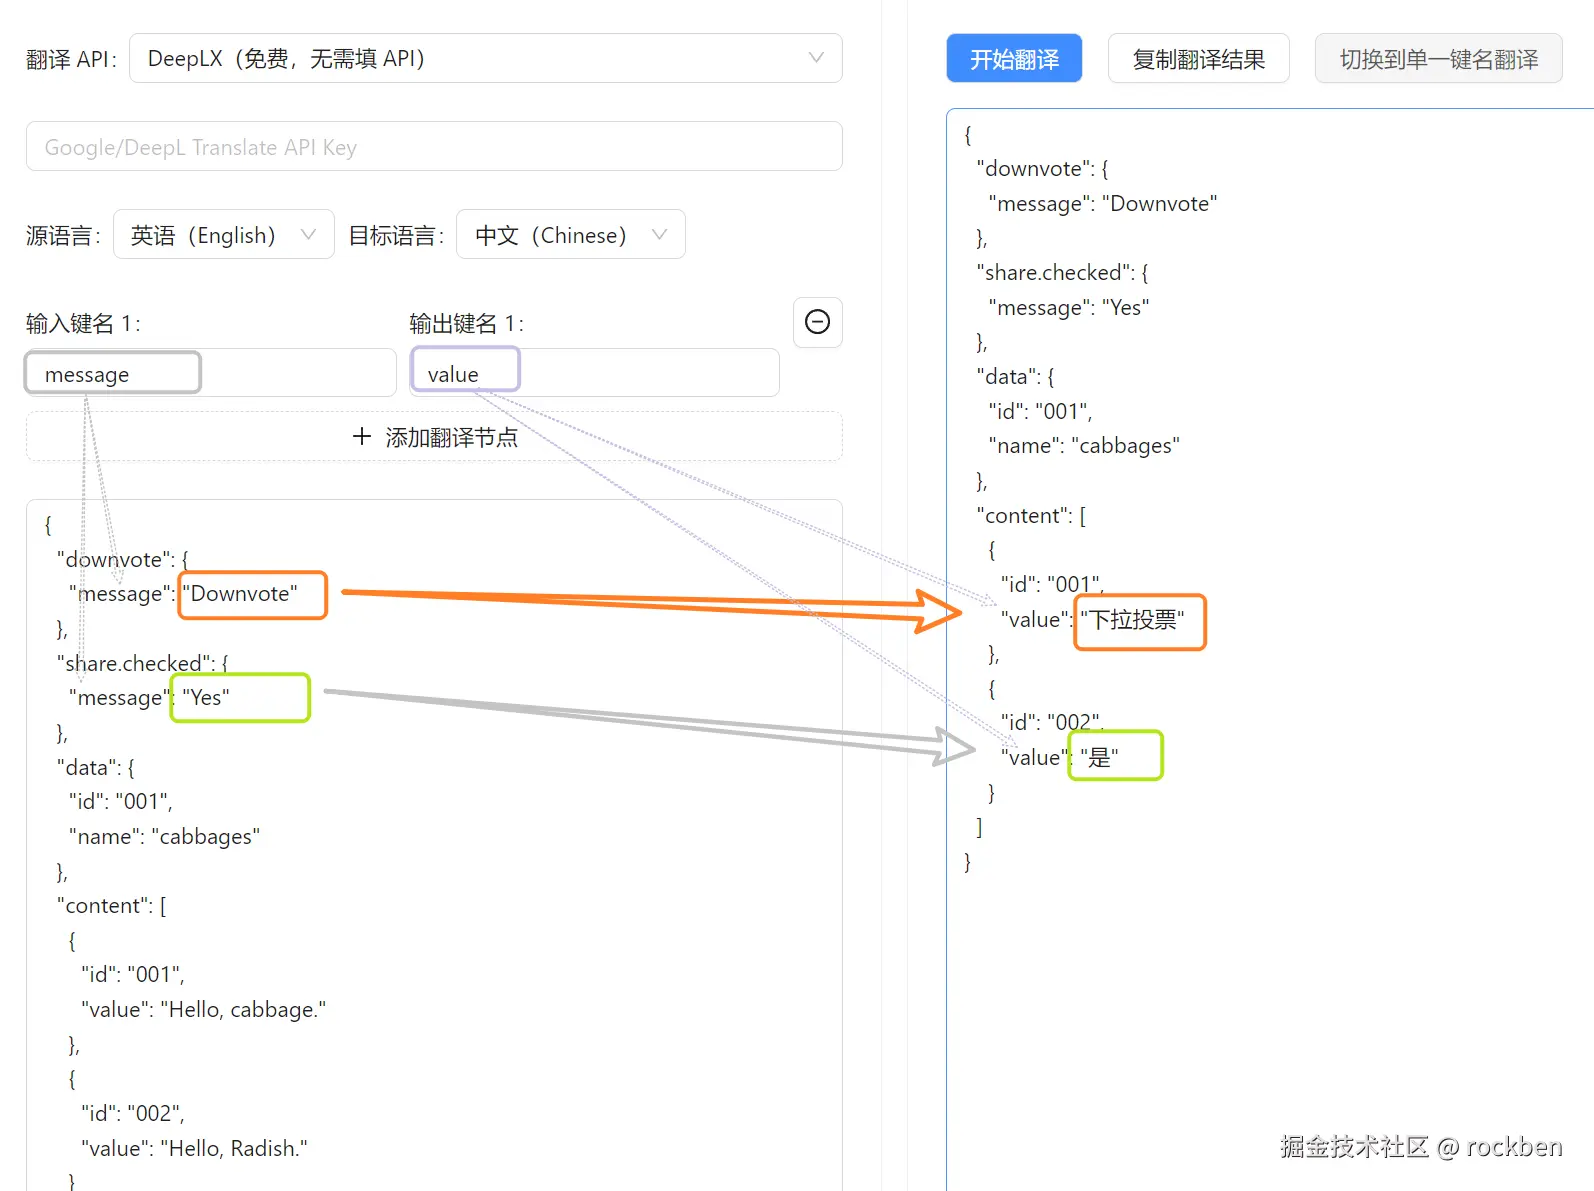Click 添加翻译节点 dashed button

pyautogui.click(x=434, y=437)
